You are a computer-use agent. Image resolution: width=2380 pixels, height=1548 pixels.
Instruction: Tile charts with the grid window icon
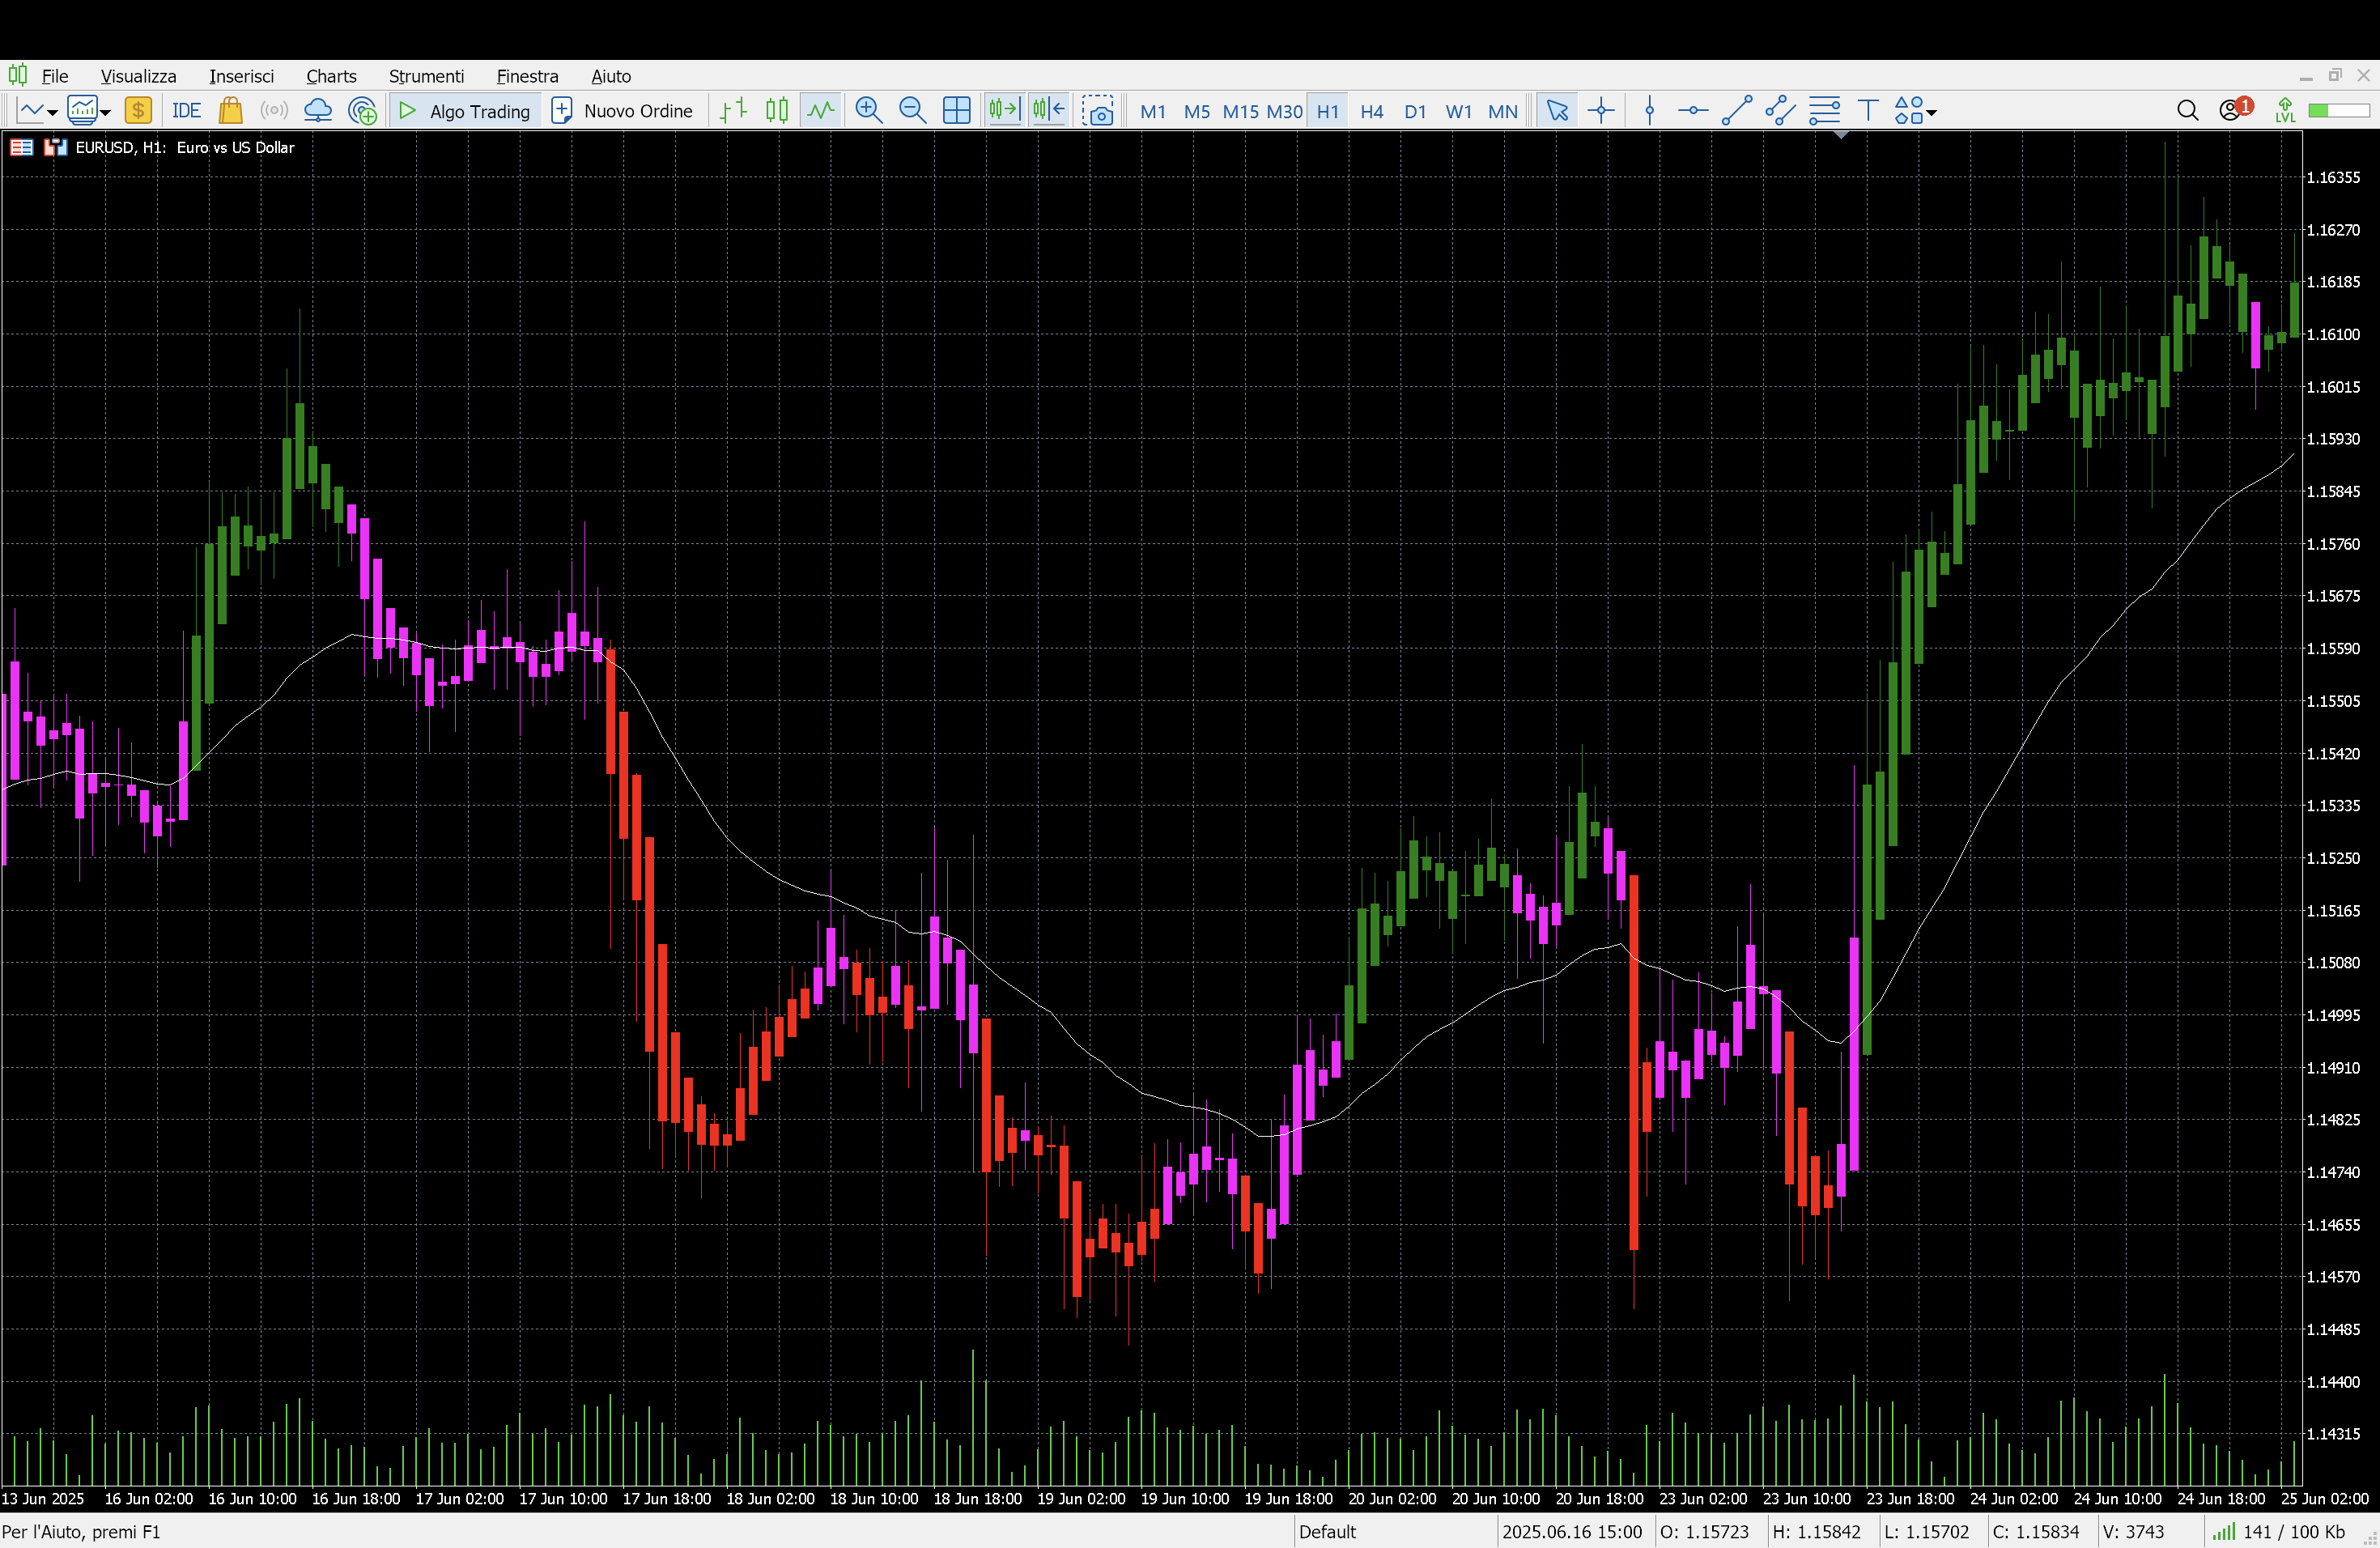(x=956, y=111)
